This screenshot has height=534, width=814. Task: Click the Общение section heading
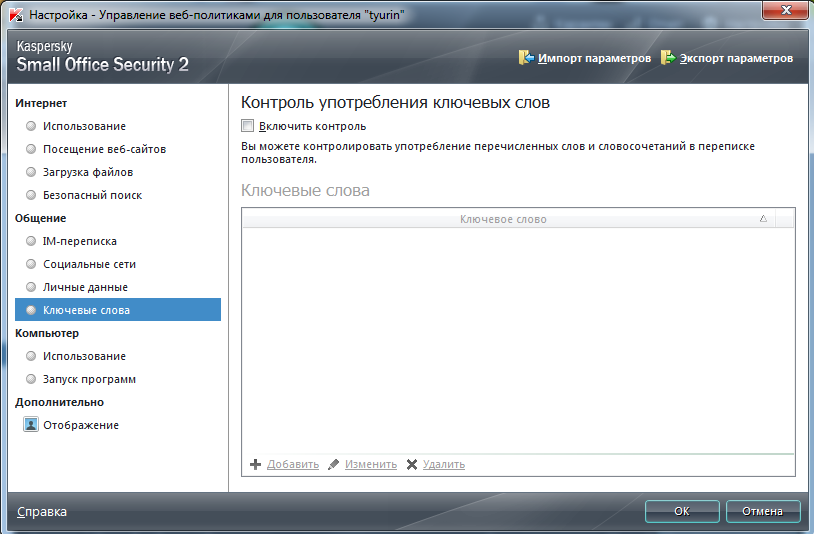pos(40,218)
